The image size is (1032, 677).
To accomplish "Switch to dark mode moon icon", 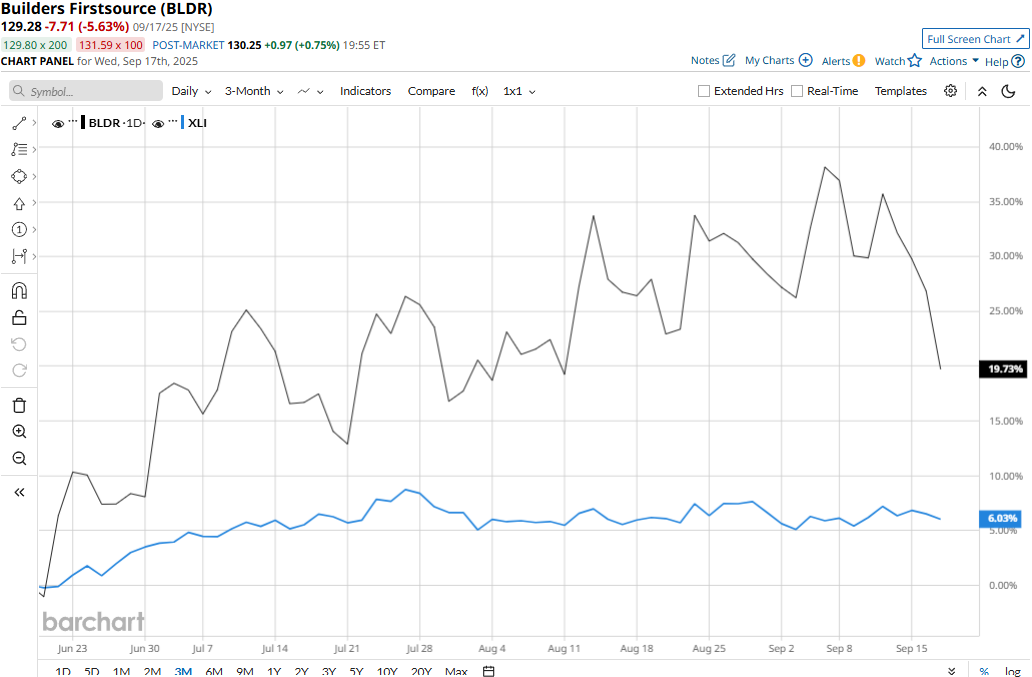I will click(x=1008, y=91).
